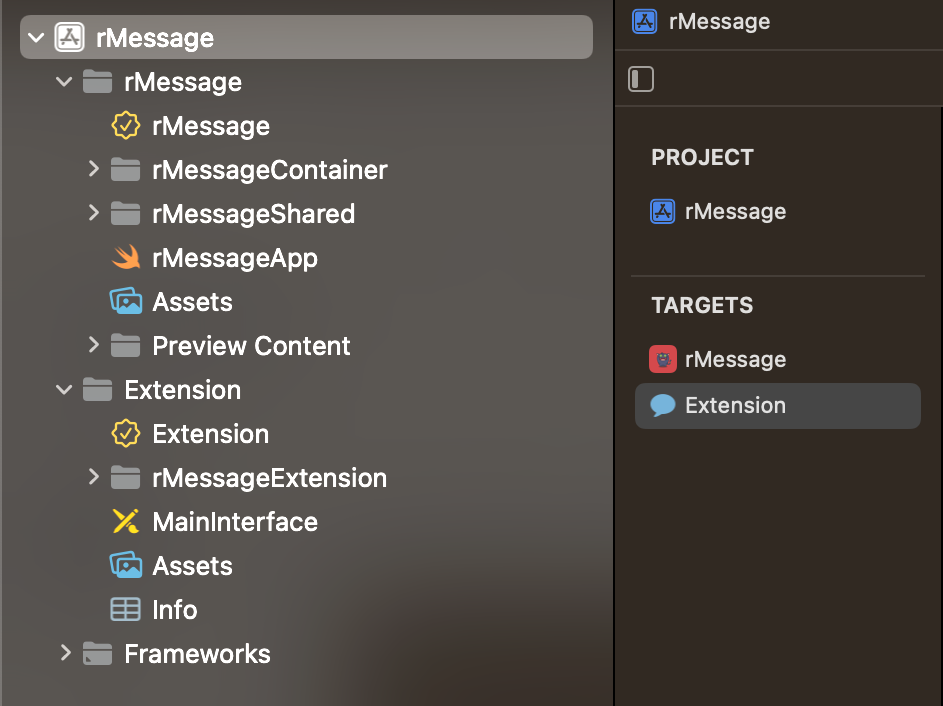
Task: Toggle the sidebar panel icon in editor
Action: click(641, 79)
